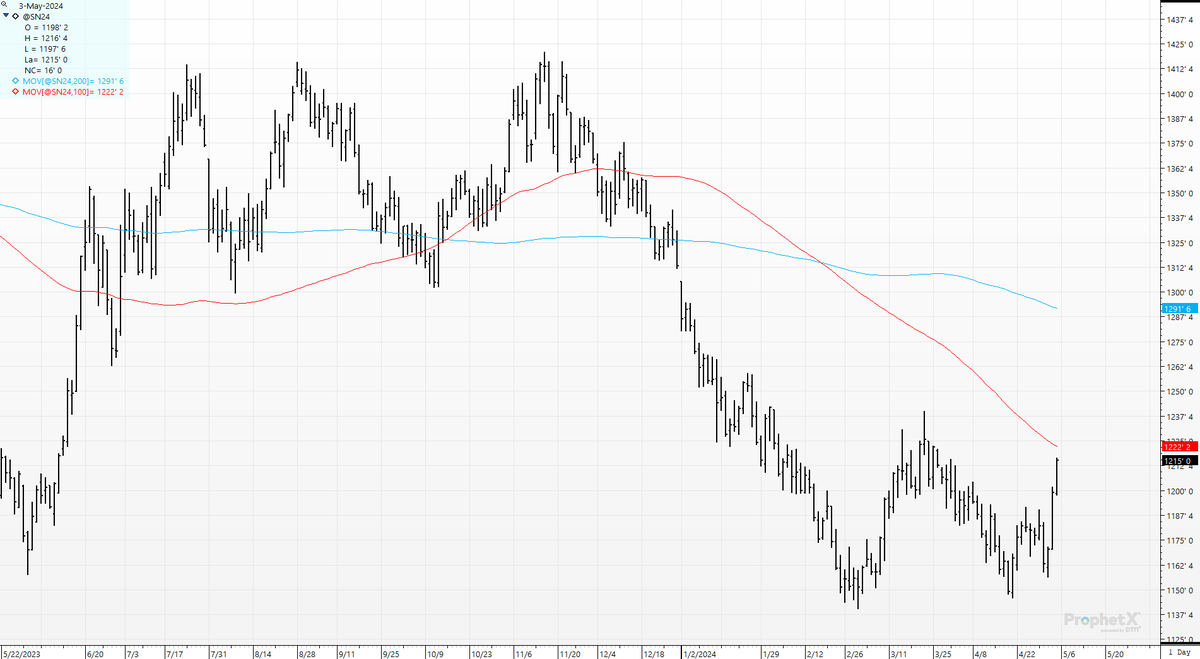
Task: Click the 11/20 date axis label
Action: click(x=569, y=653)
